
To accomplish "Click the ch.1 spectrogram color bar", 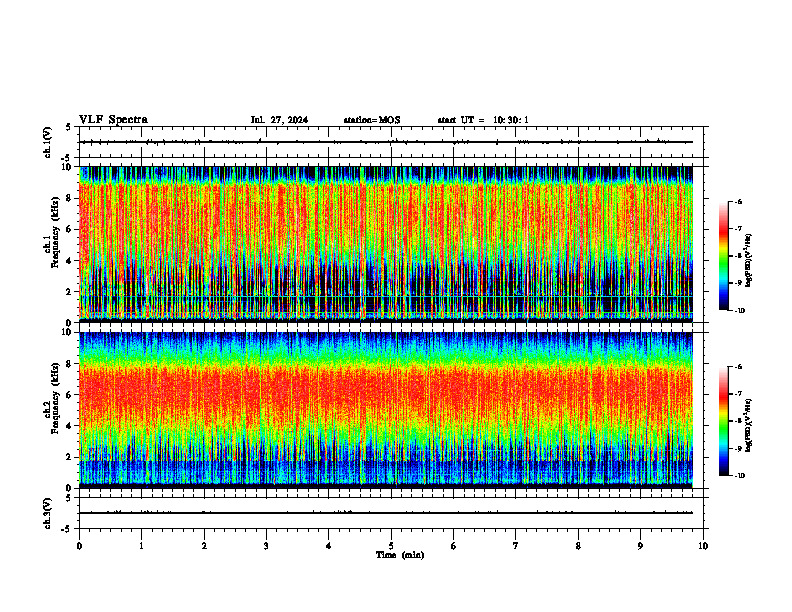I will (723, 255).
